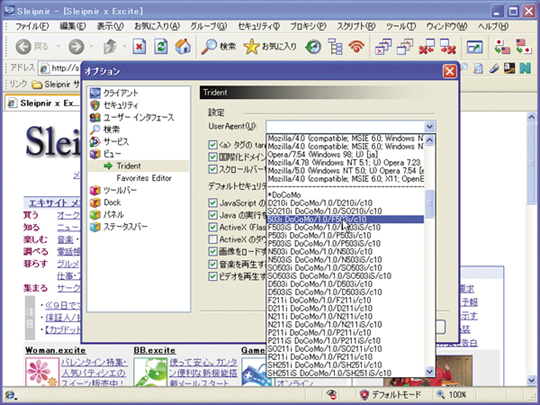Switch to Sleipnir x Ex... page tab

click(x=43, y=103)
